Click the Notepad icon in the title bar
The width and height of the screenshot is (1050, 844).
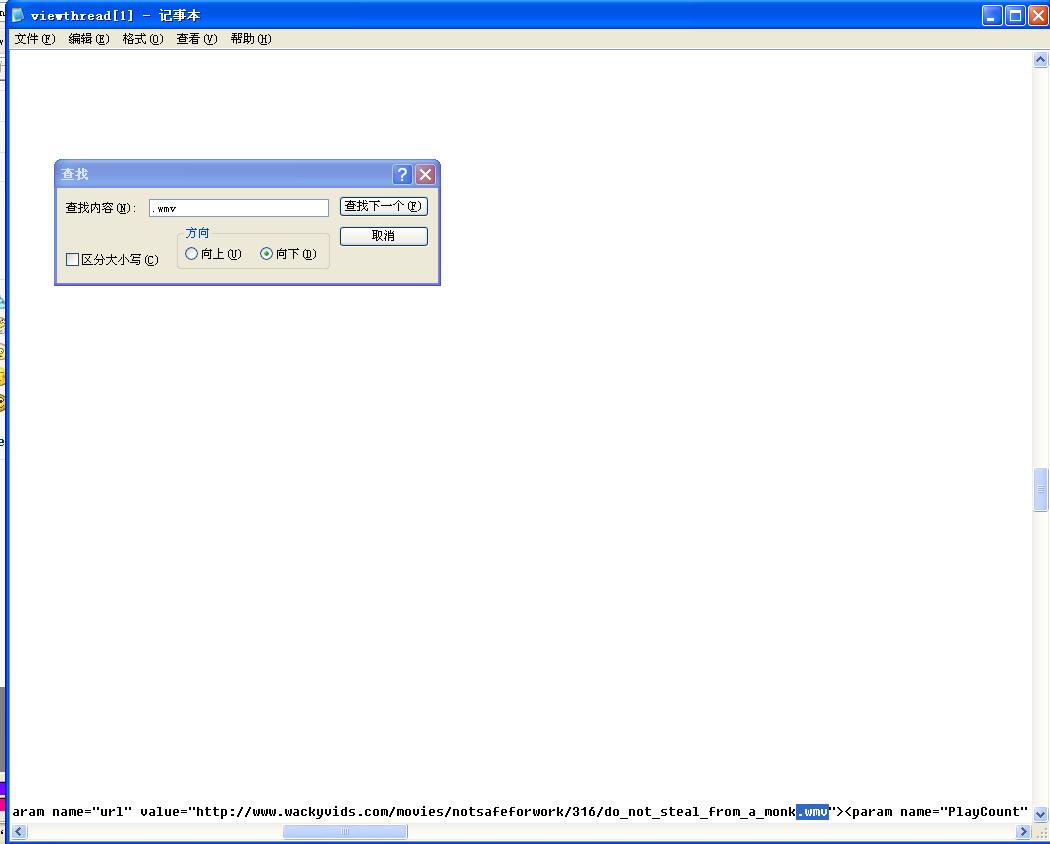[x=17, y=15]
